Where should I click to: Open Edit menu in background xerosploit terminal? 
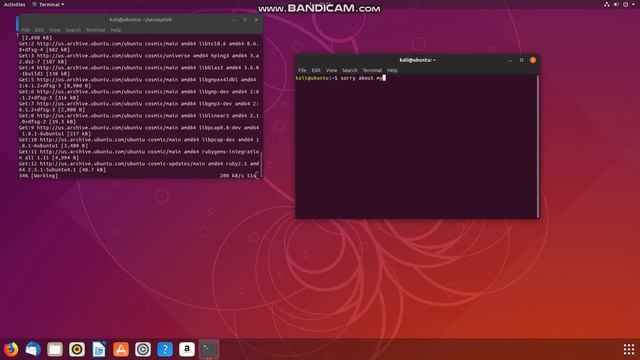tap(39, 30)
